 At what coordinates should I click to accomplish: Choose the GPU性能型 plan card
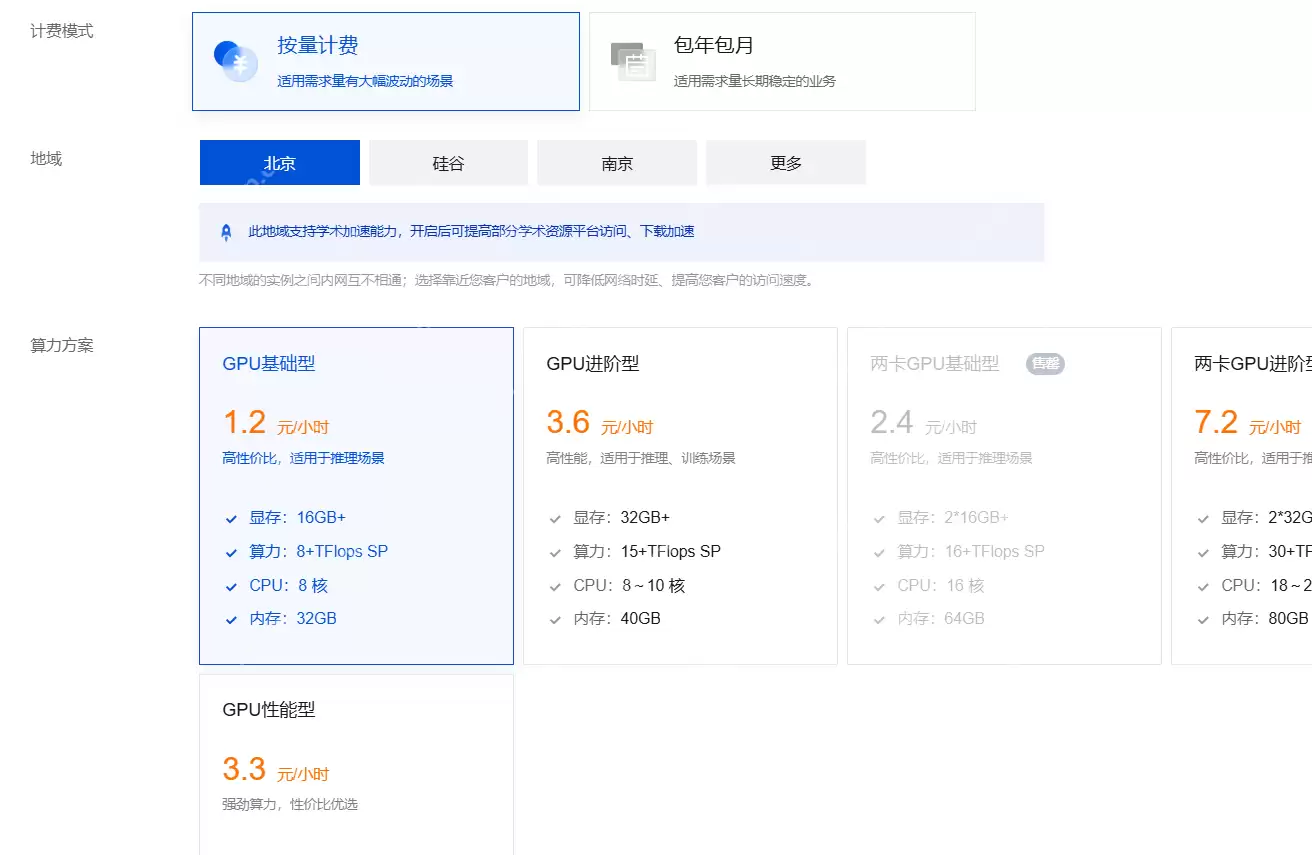tap(356, 760)
